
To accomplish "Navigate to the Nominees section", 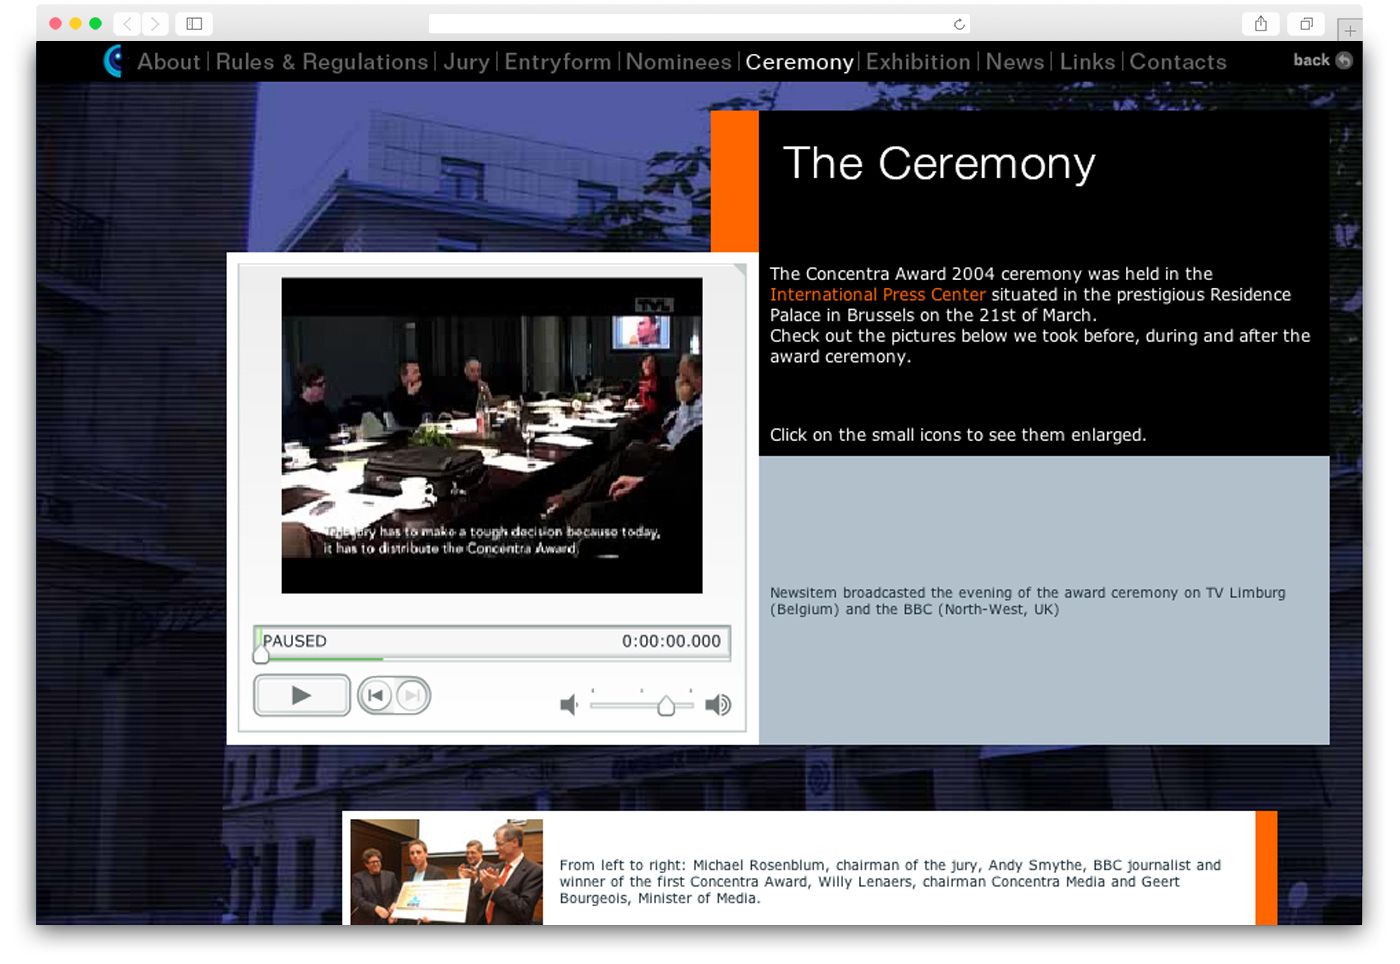I will (x=678, y=62).
